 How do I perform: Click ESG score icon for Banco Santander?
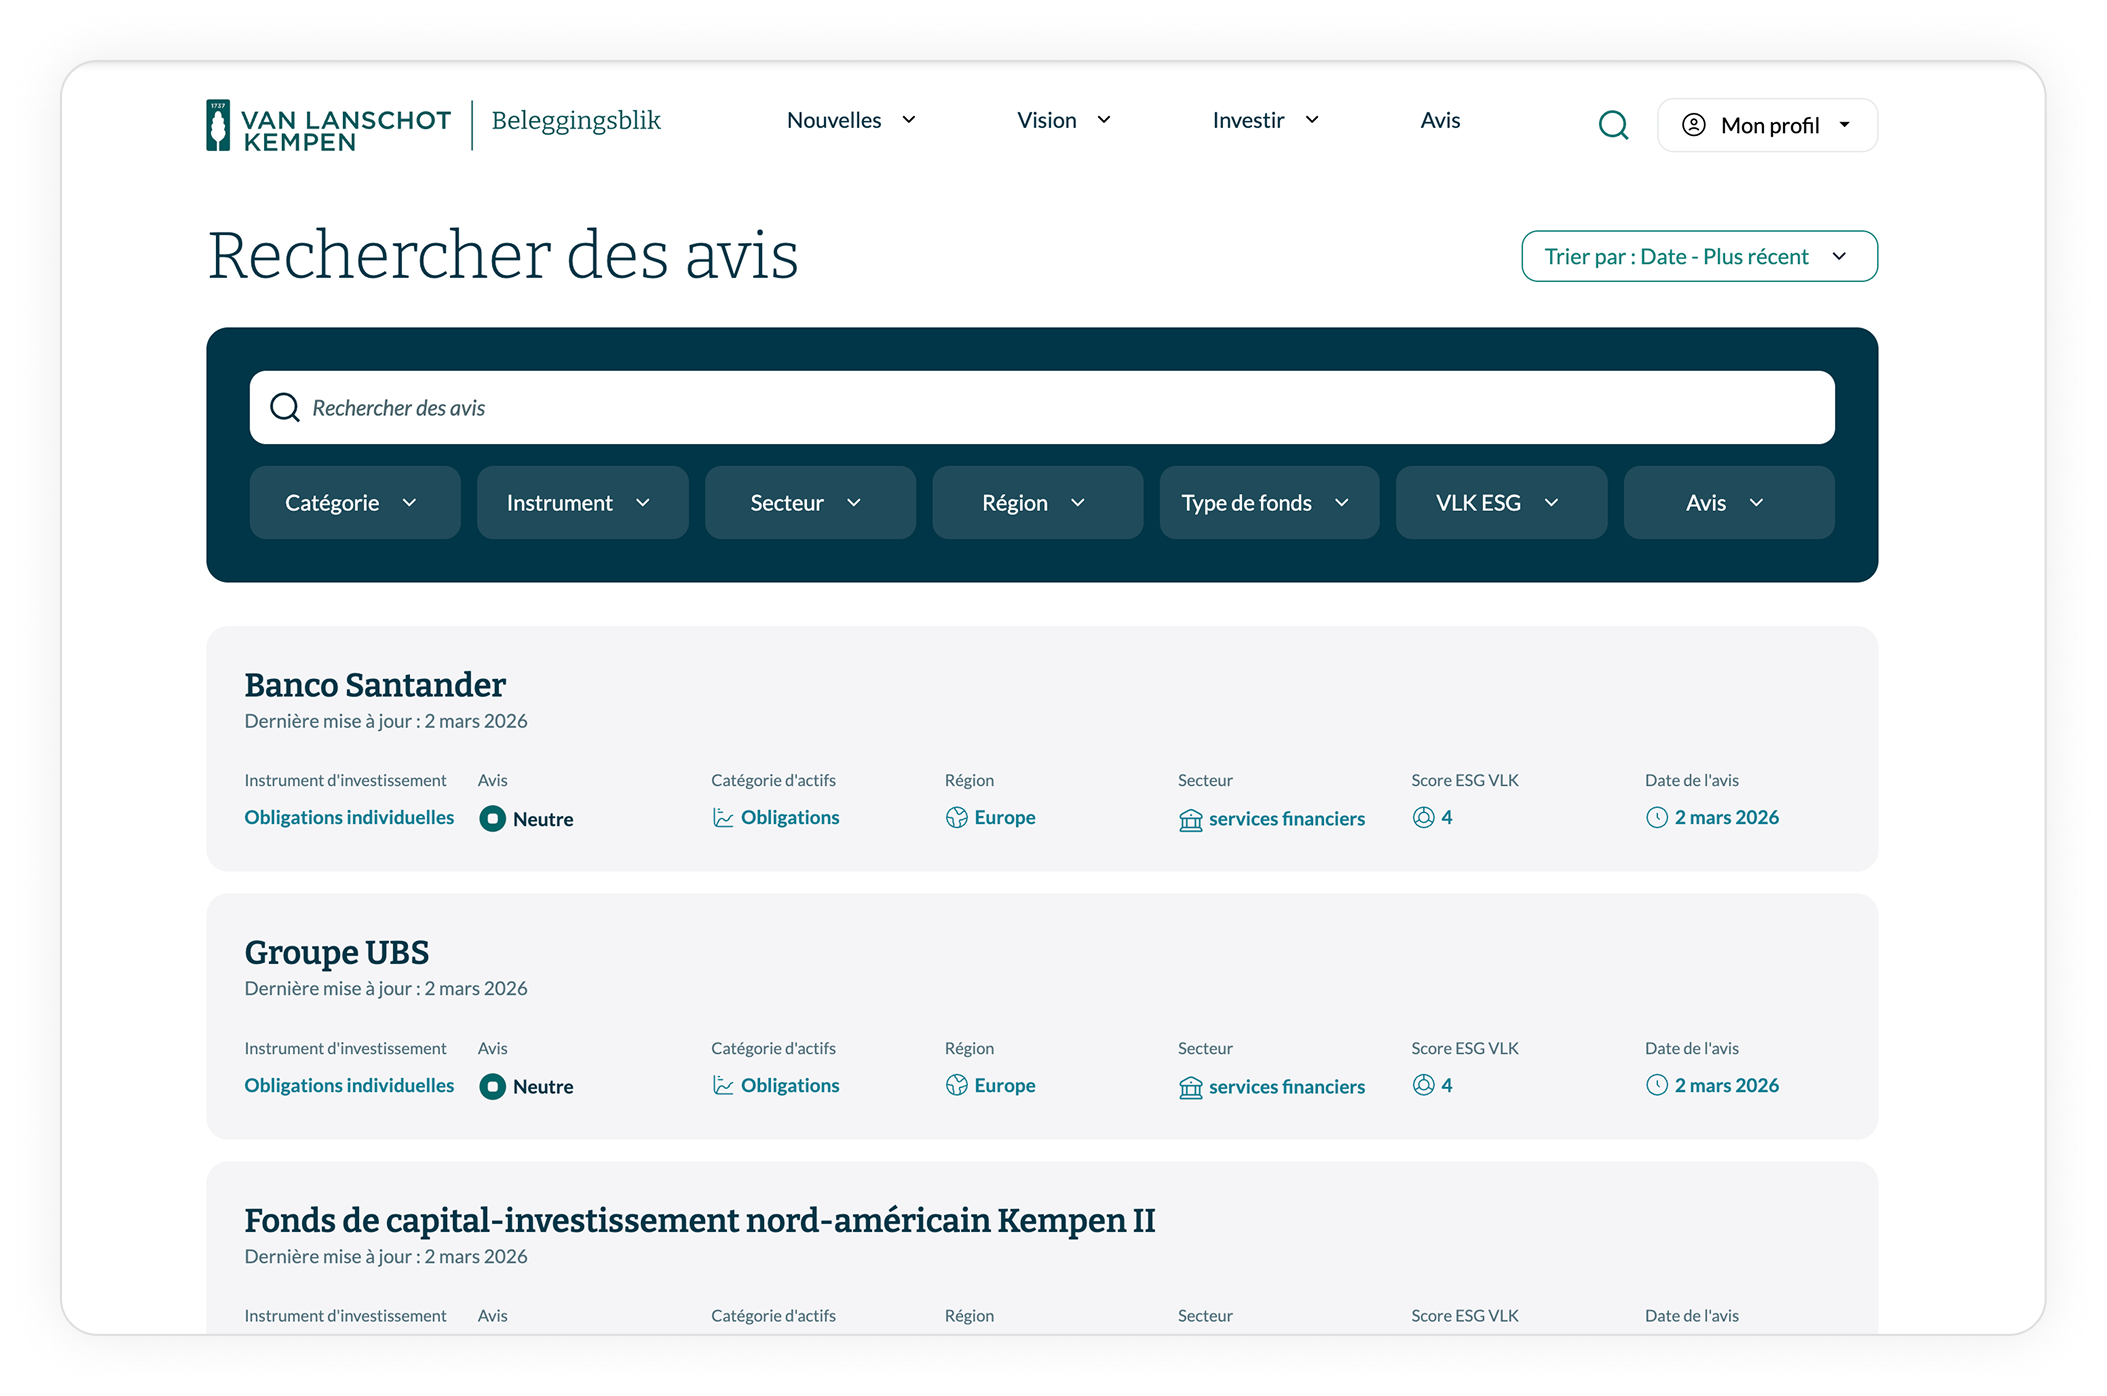pyautogui.click(x=1423, y=818)
